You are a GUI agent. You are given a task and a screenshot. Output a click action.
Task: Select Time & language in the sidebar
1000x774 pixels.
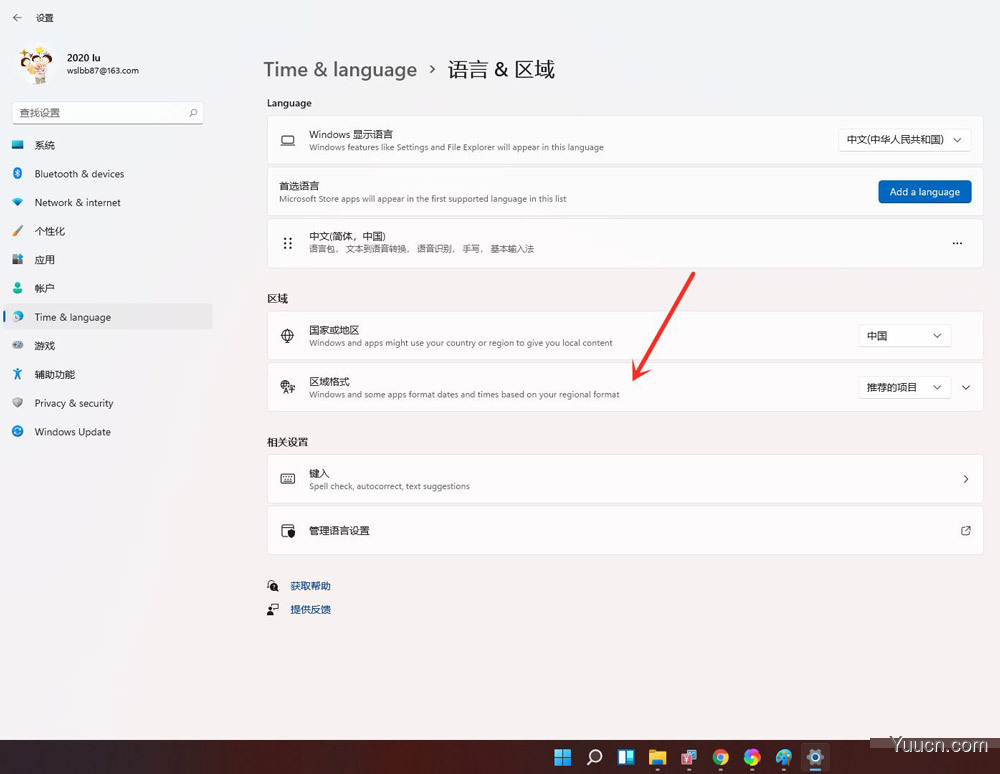tap(108, 317)
